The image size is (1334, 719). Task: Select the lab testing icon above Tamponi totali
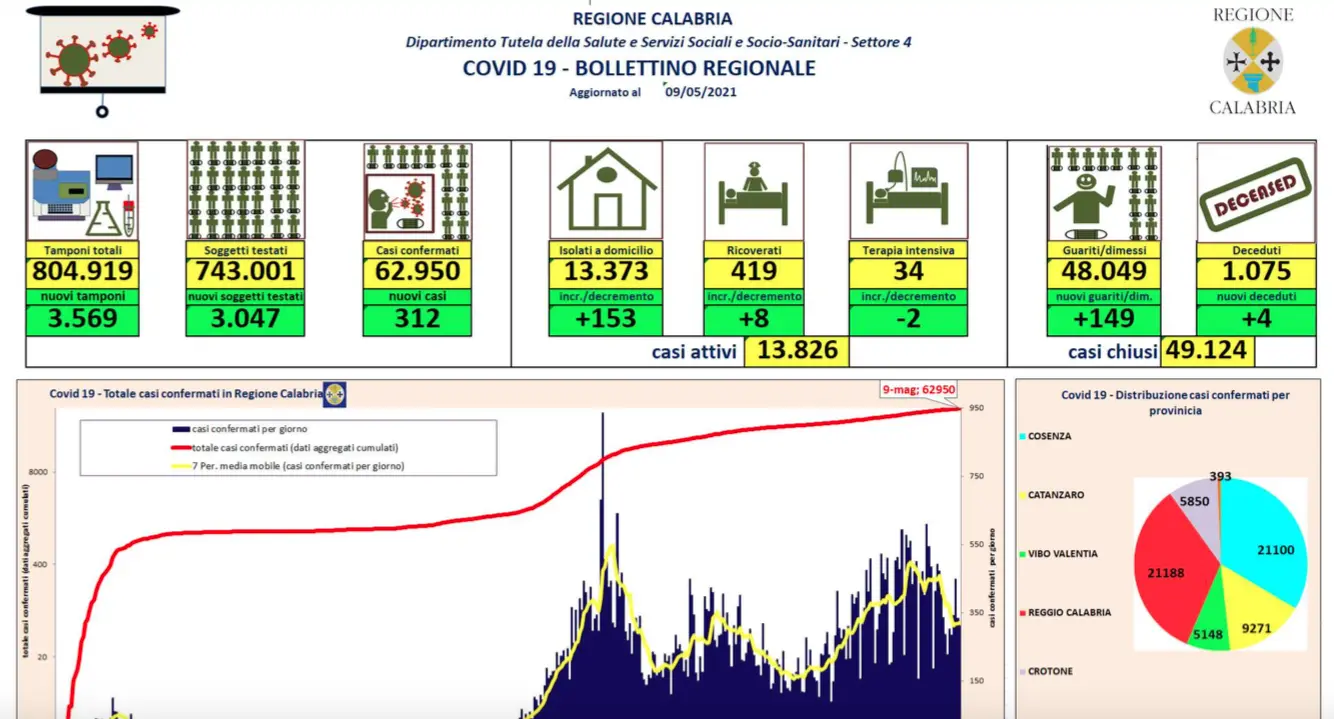(82, 191)
